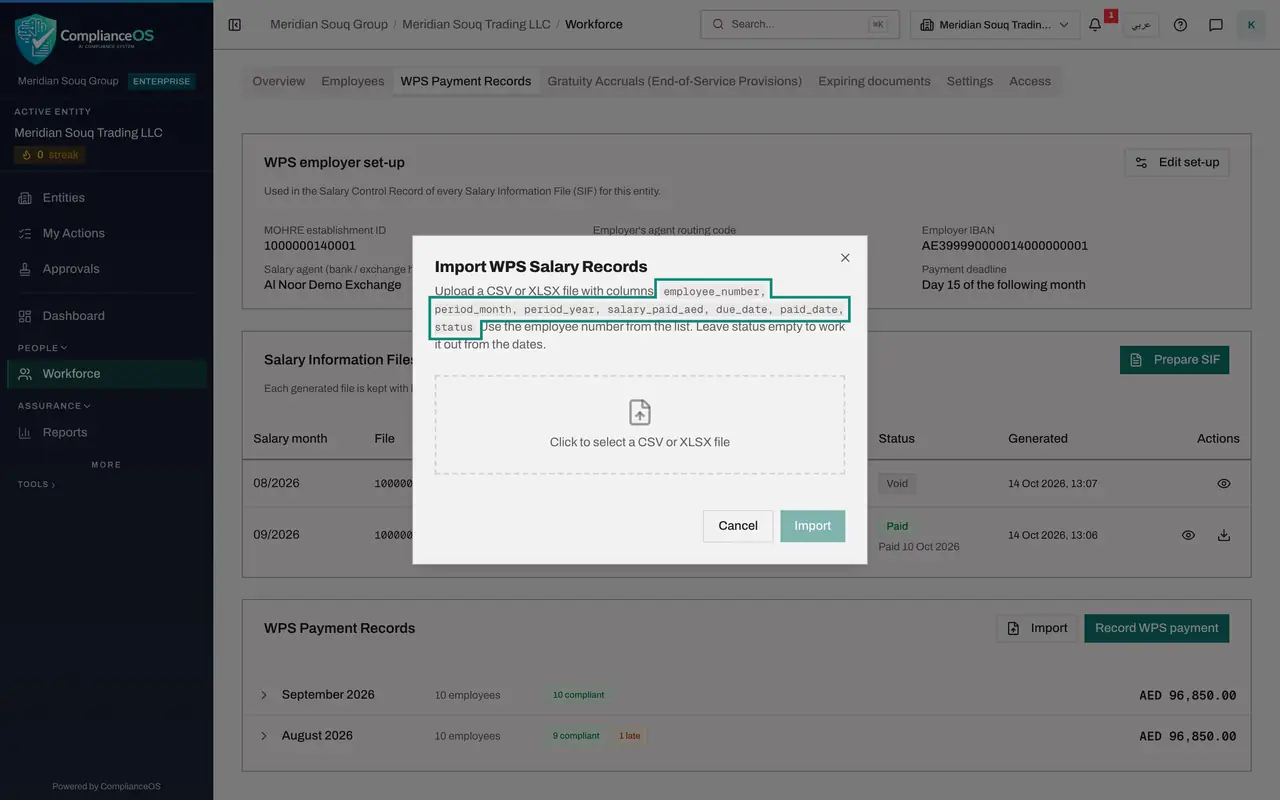The width and height of the screenshot is (1280, 800).
Task: View the 09/2026 salary file
Action: coord(1188,535)
